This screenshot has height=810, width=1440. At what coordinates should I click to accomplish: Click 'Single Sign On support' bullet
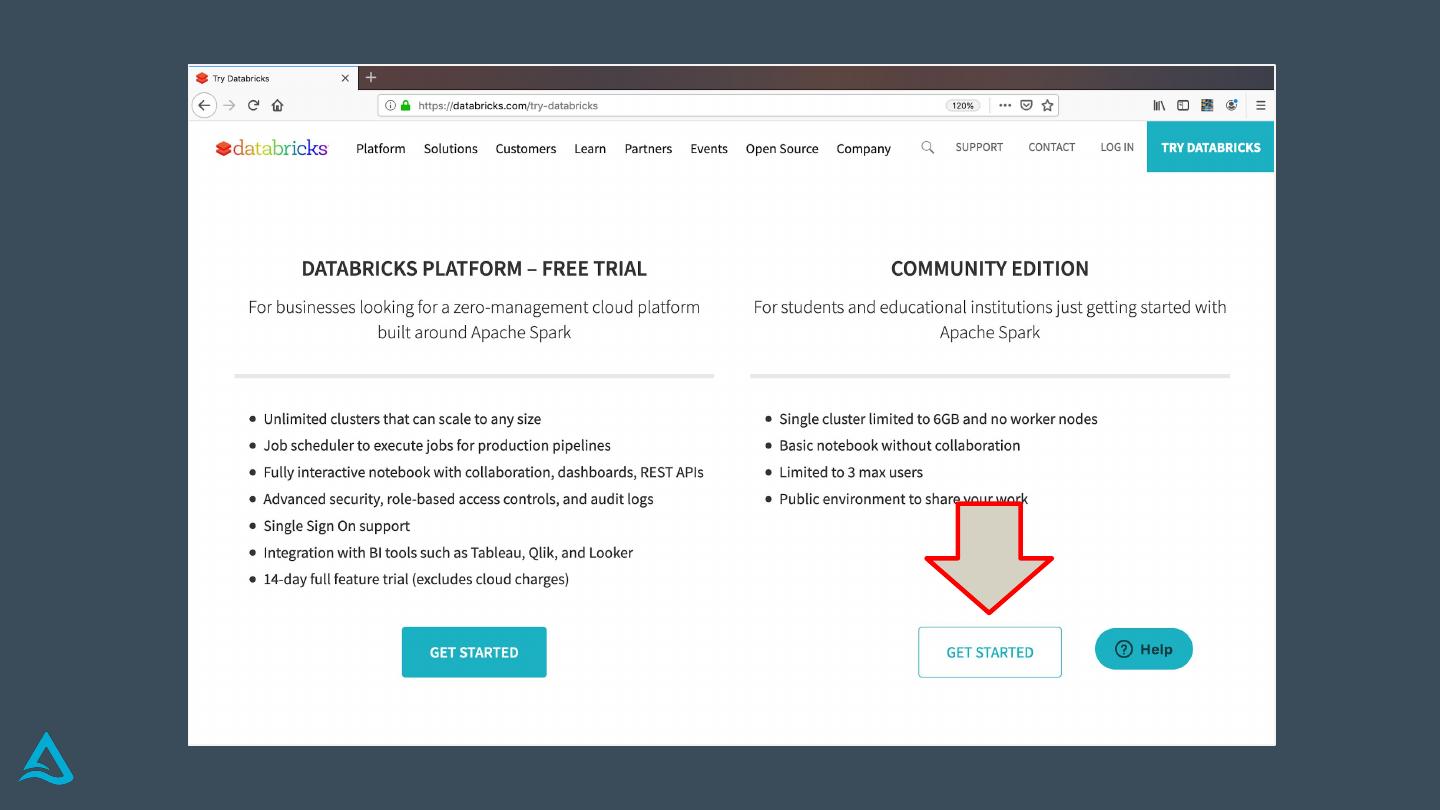337,526
